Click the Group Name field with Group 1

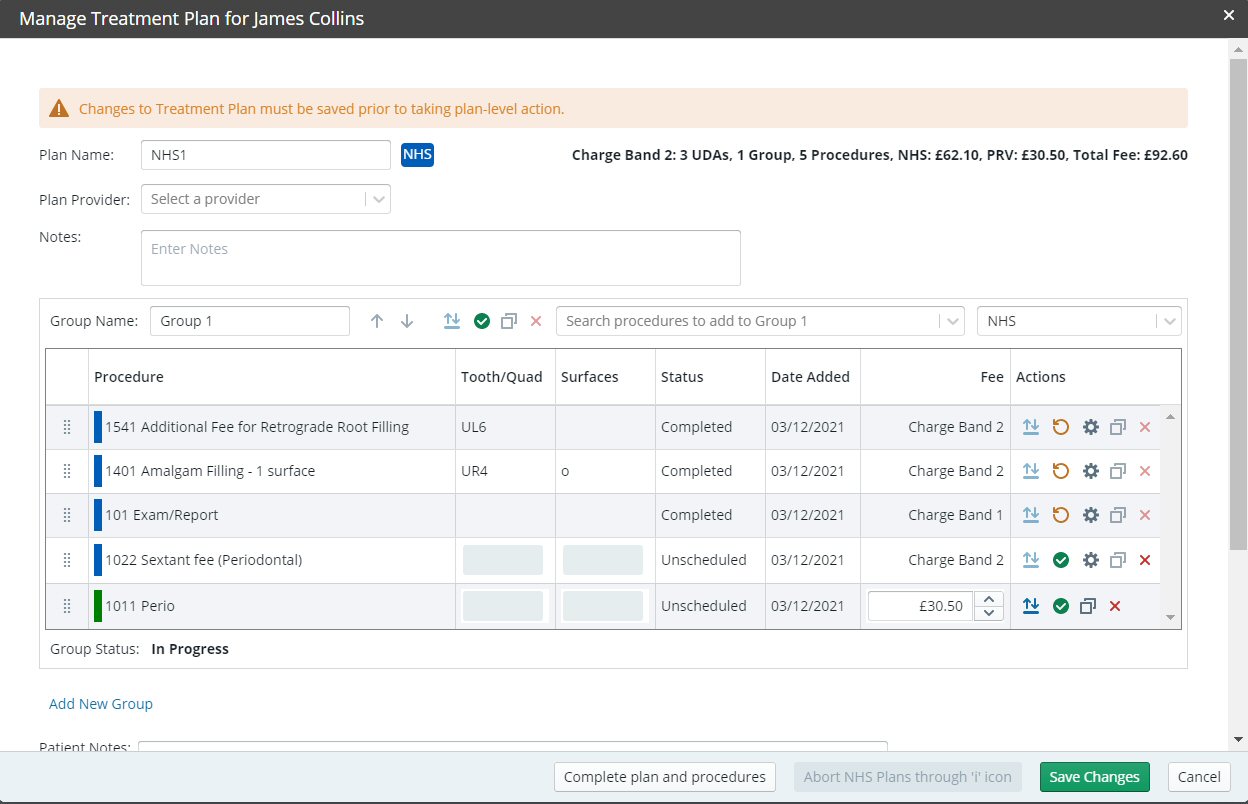tap(250, 321)
